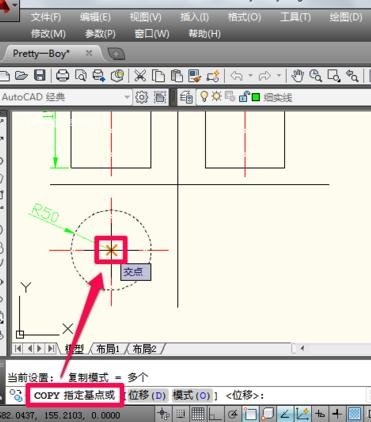Open the 绘图(D) menu
Screen dimensions: 371x422
(346, 17)
